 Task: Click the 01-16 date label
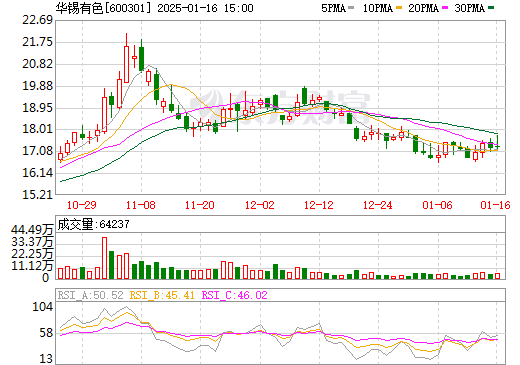point(495,205)
